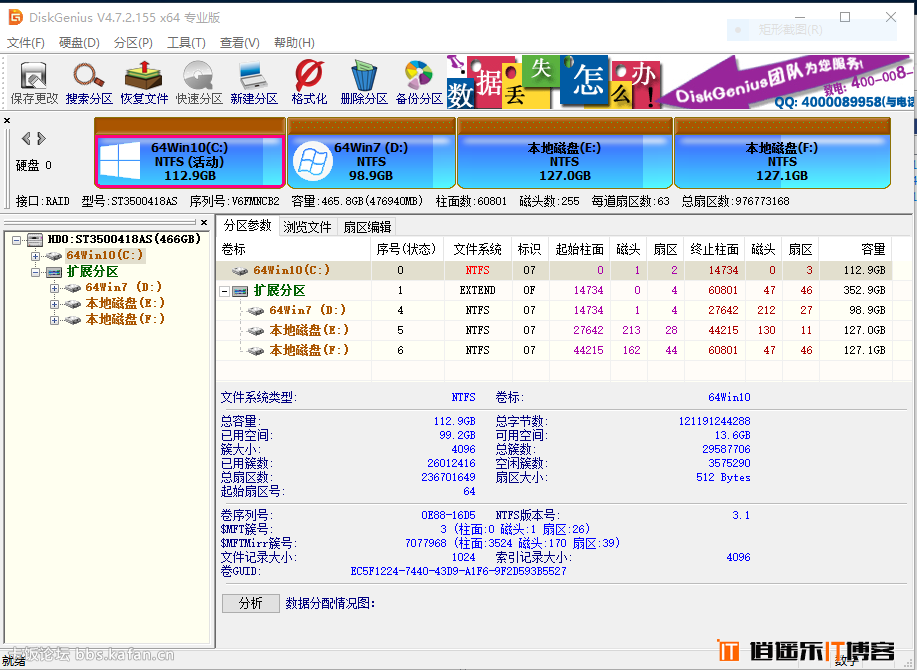Open the 工具(T) menu

187,43
